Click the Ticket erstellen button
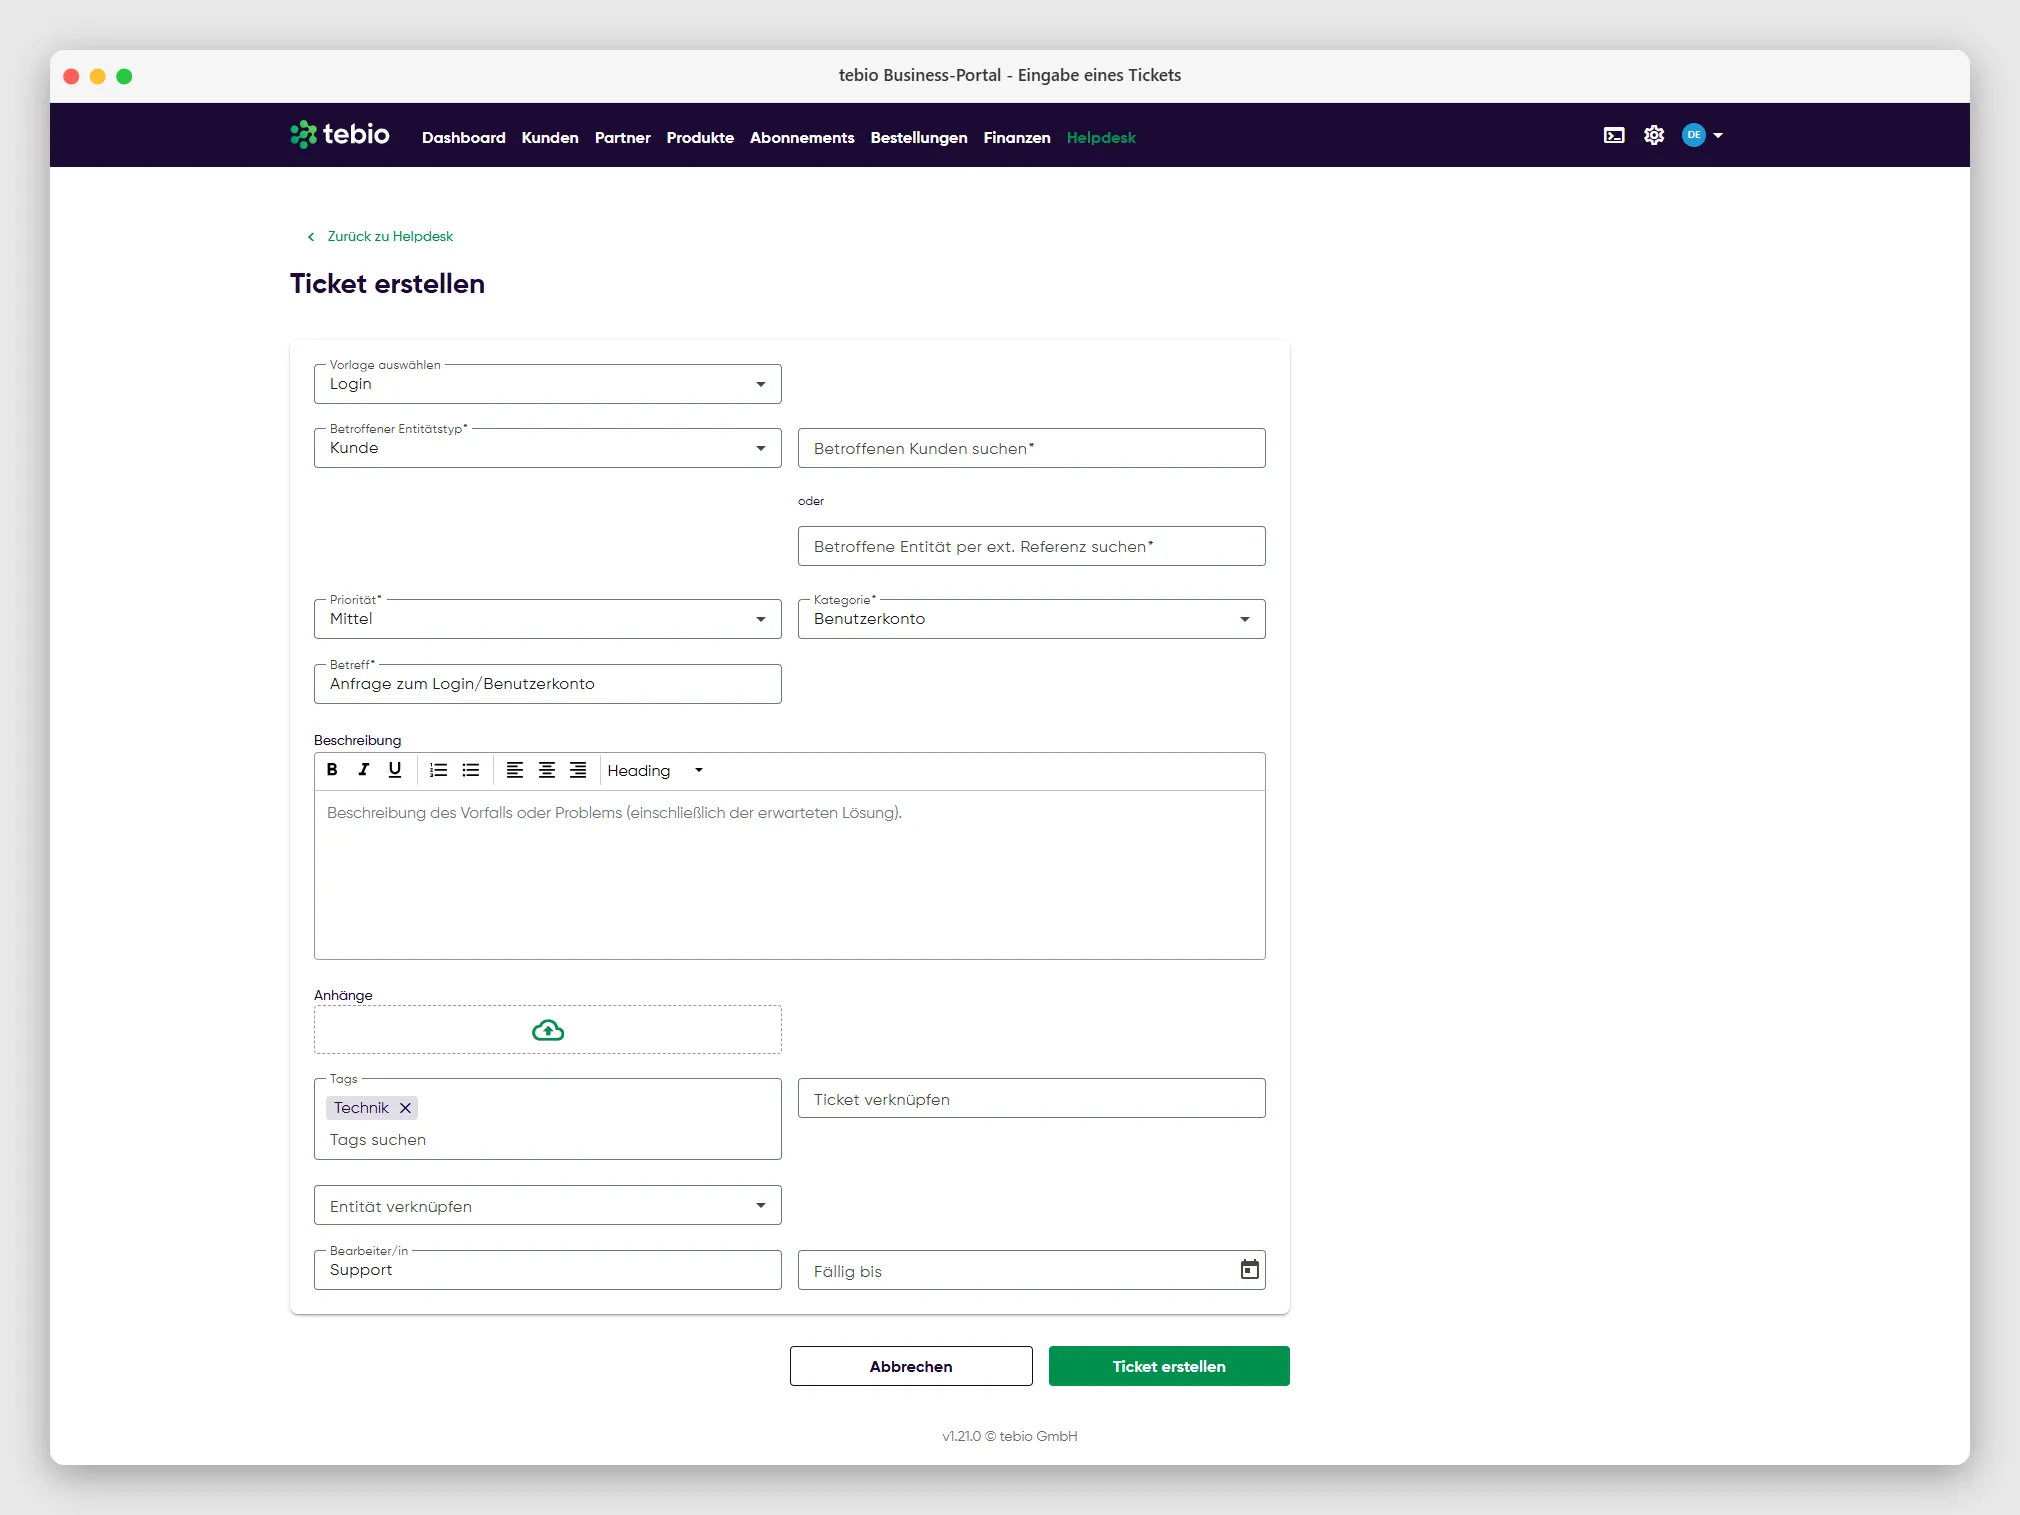2020x1515 pixels. point(1169,1366)
